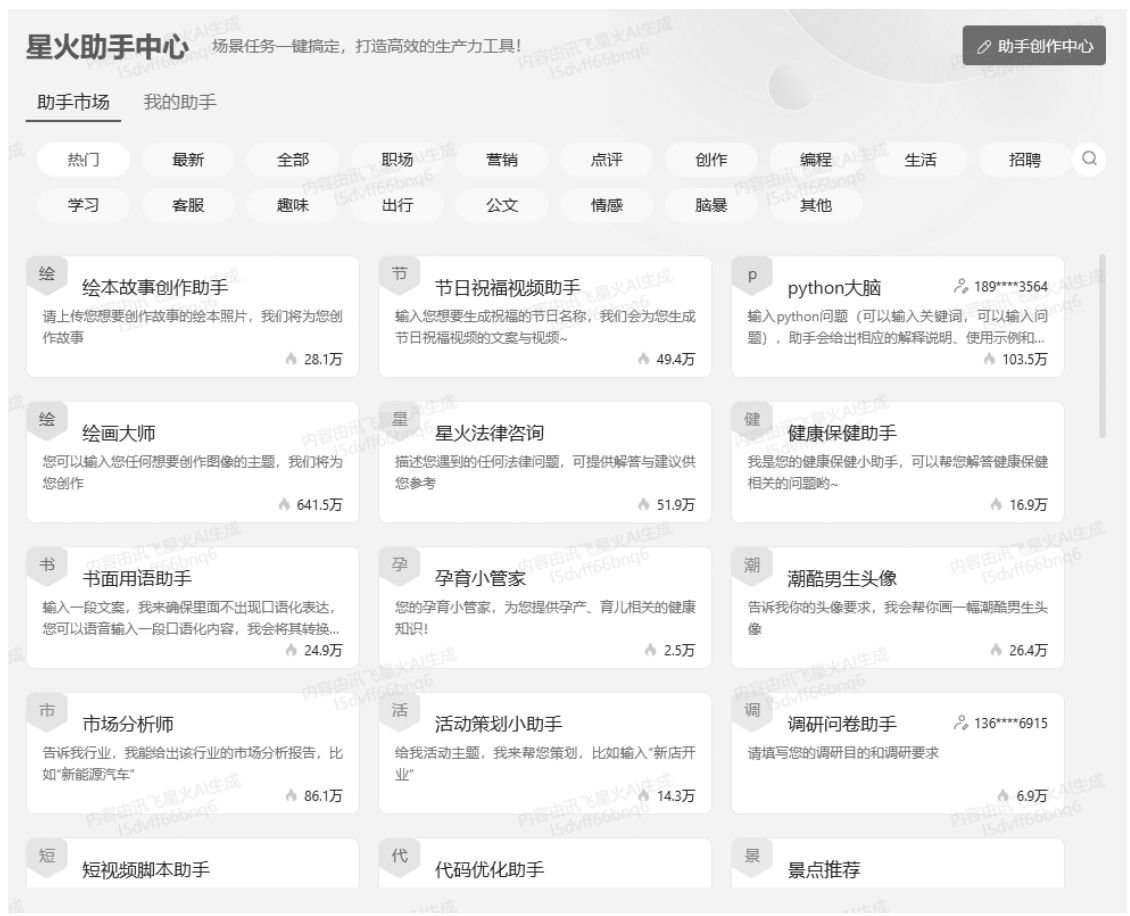
Task: Open the 潮酷男生头像 title
Action: coord(842,579)
